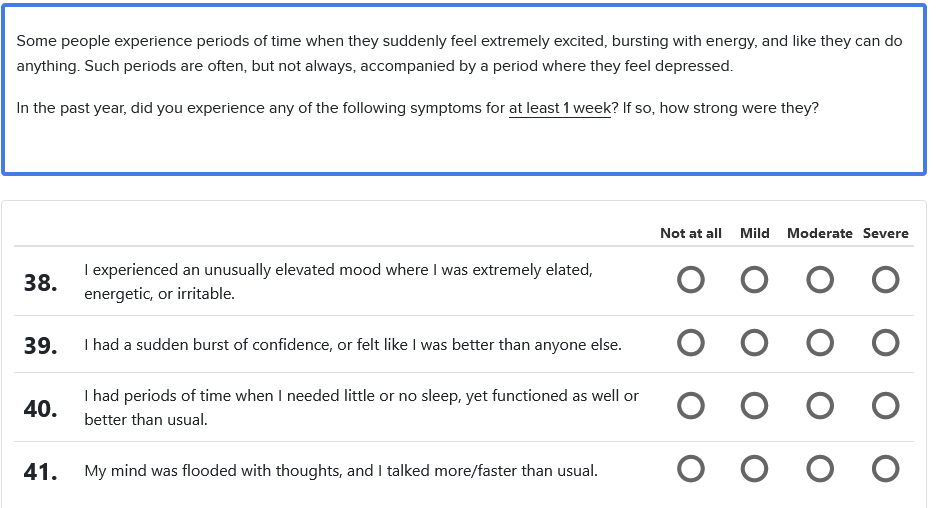Mark 'Moderate' for elevated mood question 38

[x=820, y=280]
